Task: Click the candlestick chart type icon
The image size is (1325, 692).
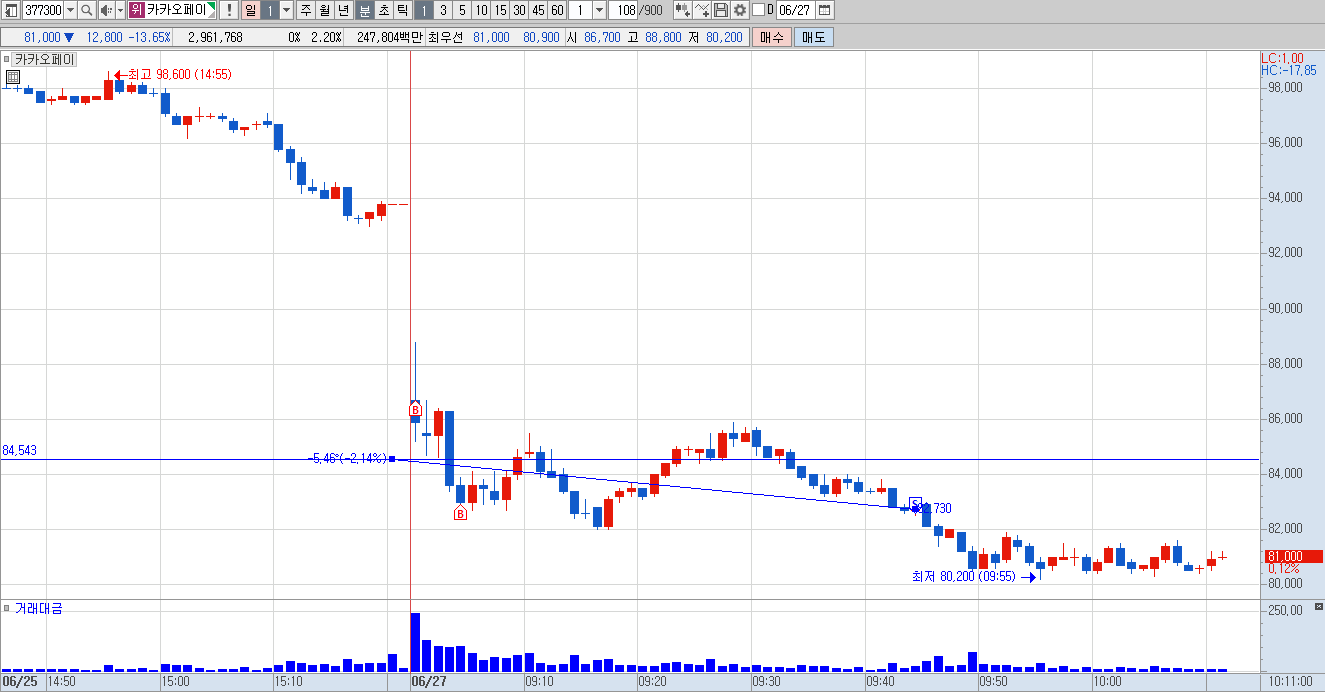Action: pos(683,10)
